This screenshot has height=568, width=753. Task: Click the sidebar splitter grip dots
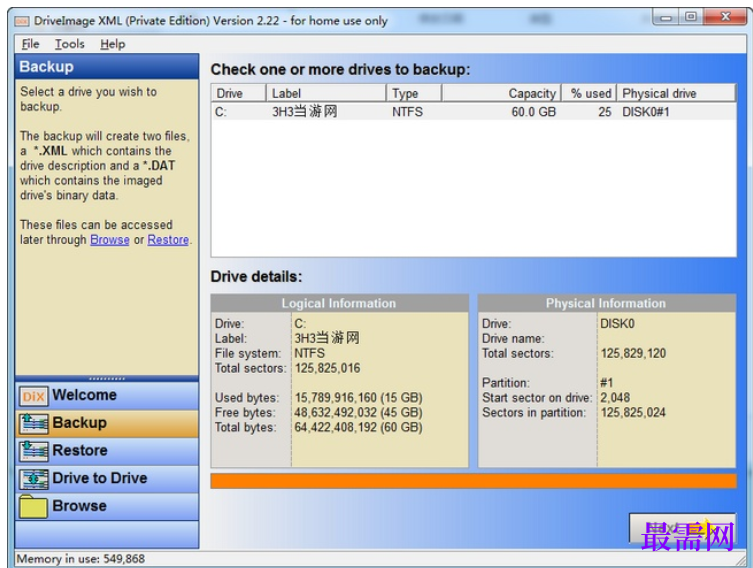pyautogui.click(x=107, y=379)
